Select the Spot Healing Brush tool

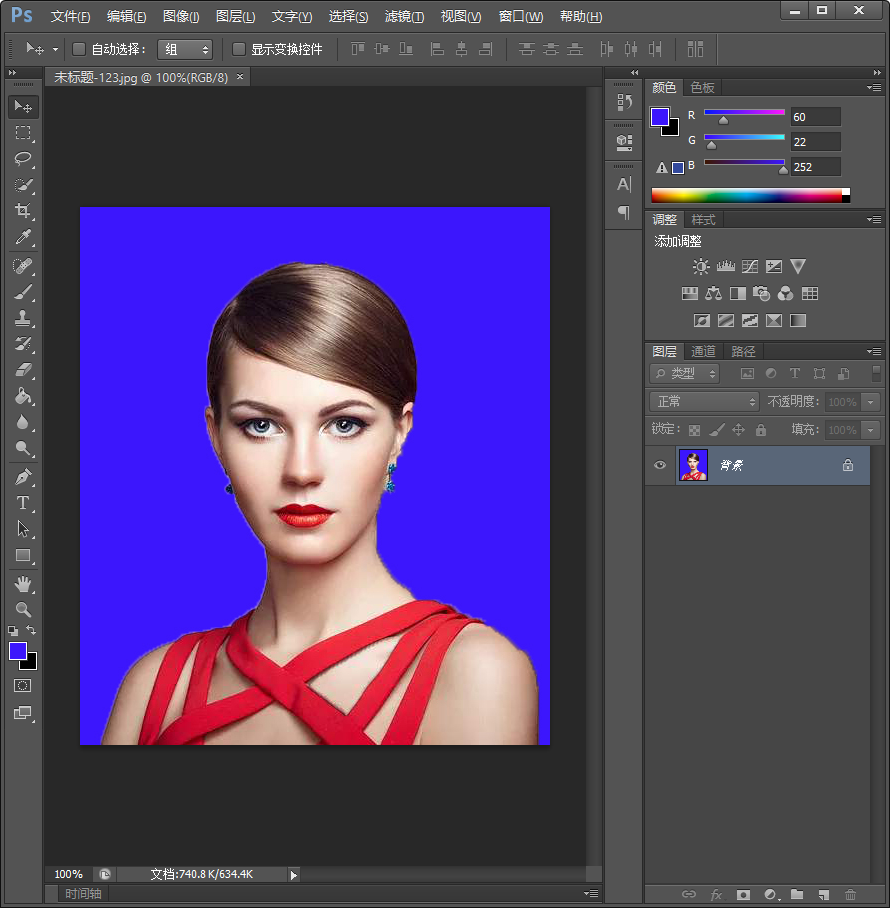point(23,266)
